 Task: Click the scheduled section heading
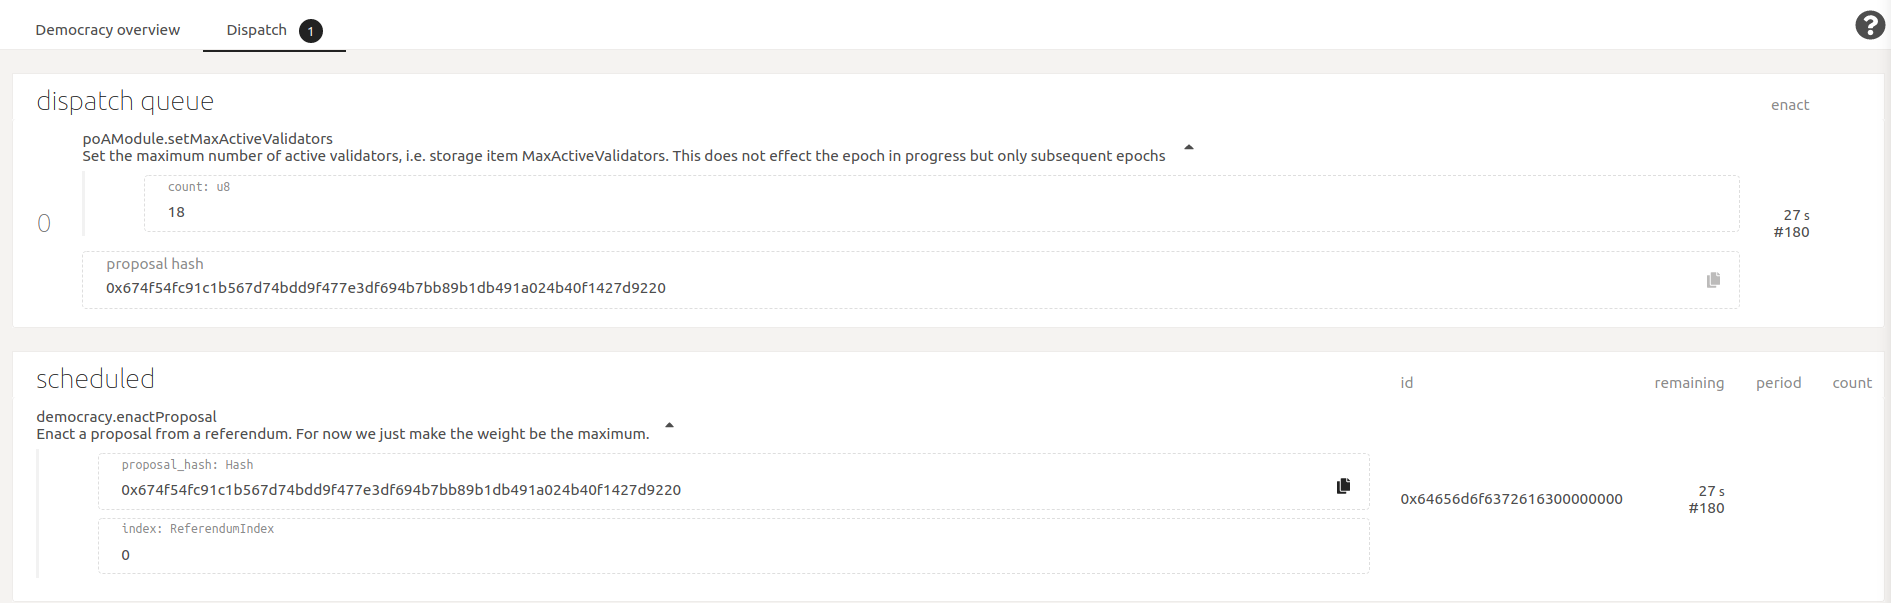click(x=95, y=379)
